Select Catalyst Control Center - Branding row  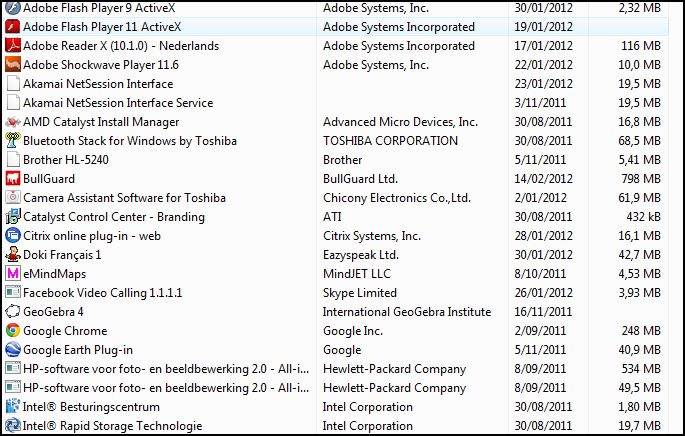point(113,217)
